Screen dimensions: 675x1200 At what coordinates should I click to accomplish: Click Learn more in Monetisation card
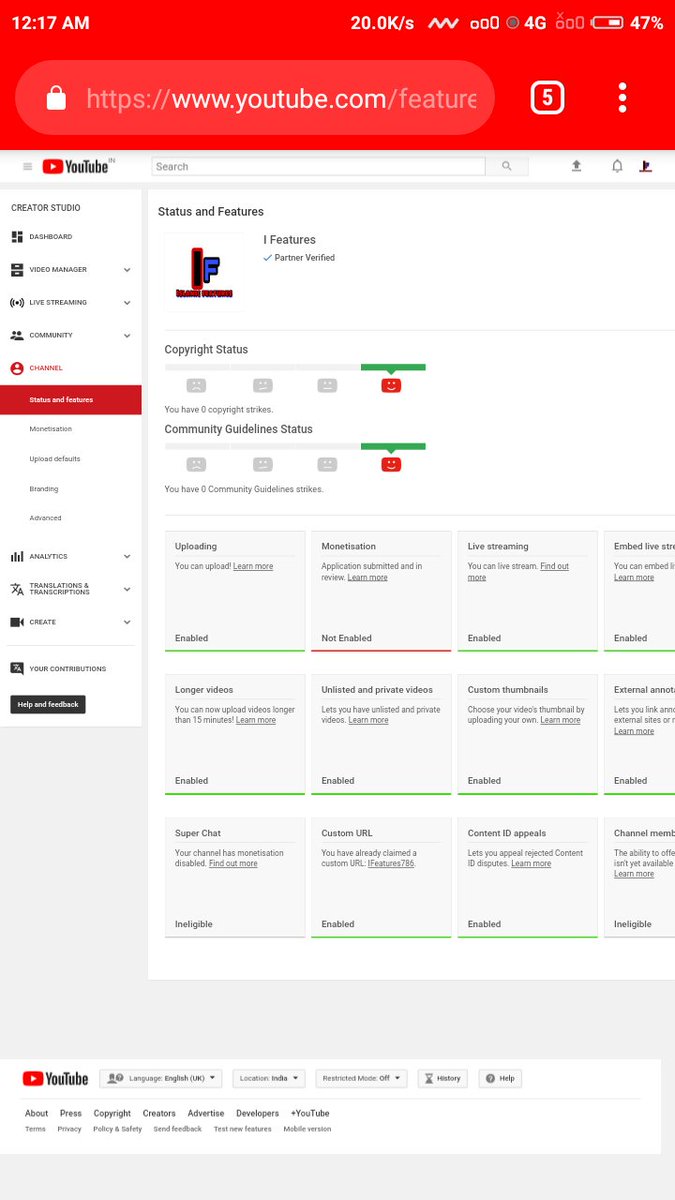368,577
